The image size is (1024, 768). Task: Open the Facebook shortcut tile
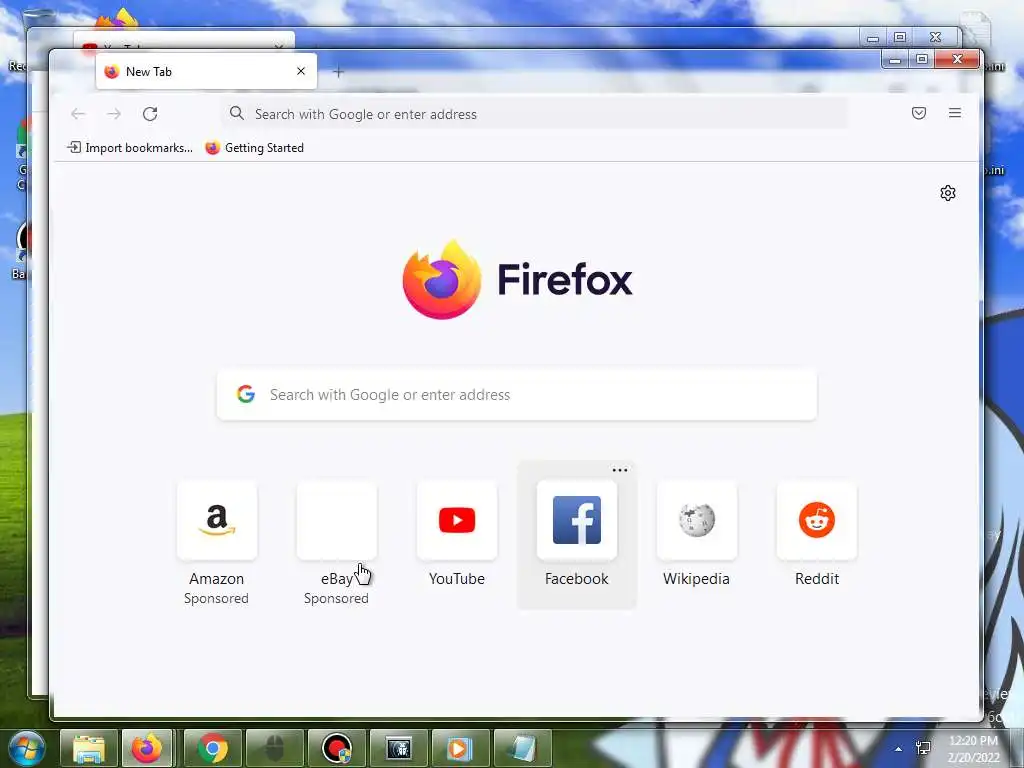click(577, 520)
